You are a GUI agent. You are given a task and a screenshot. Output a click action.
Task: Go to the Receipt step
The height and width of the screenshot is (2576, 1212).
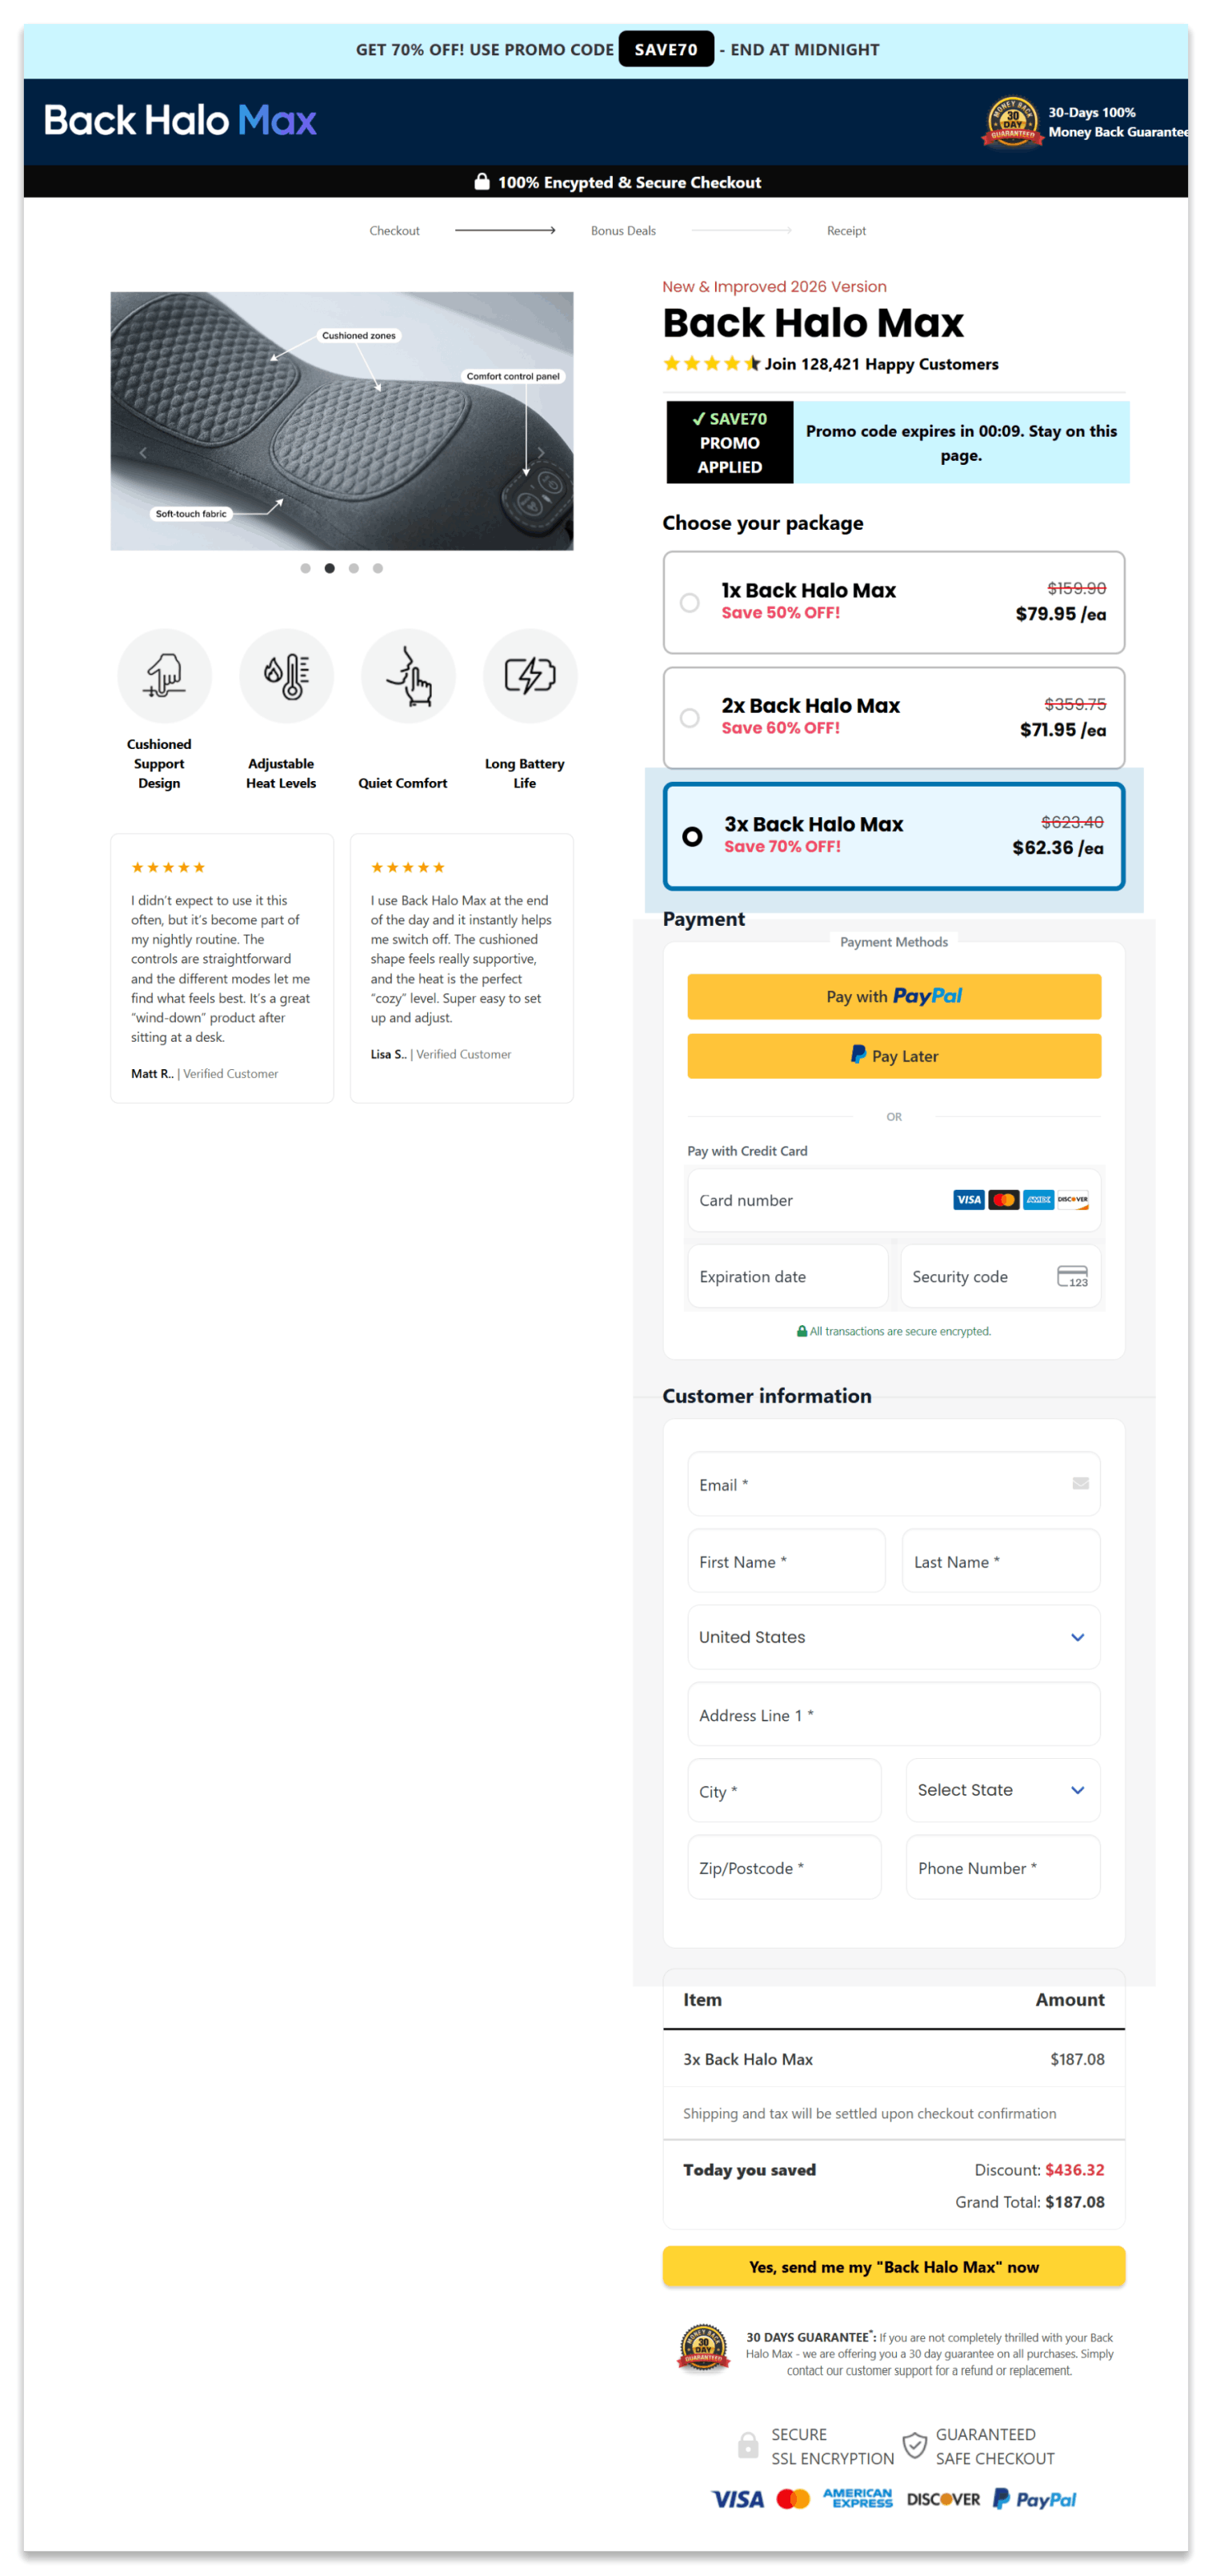pos(846,231)
